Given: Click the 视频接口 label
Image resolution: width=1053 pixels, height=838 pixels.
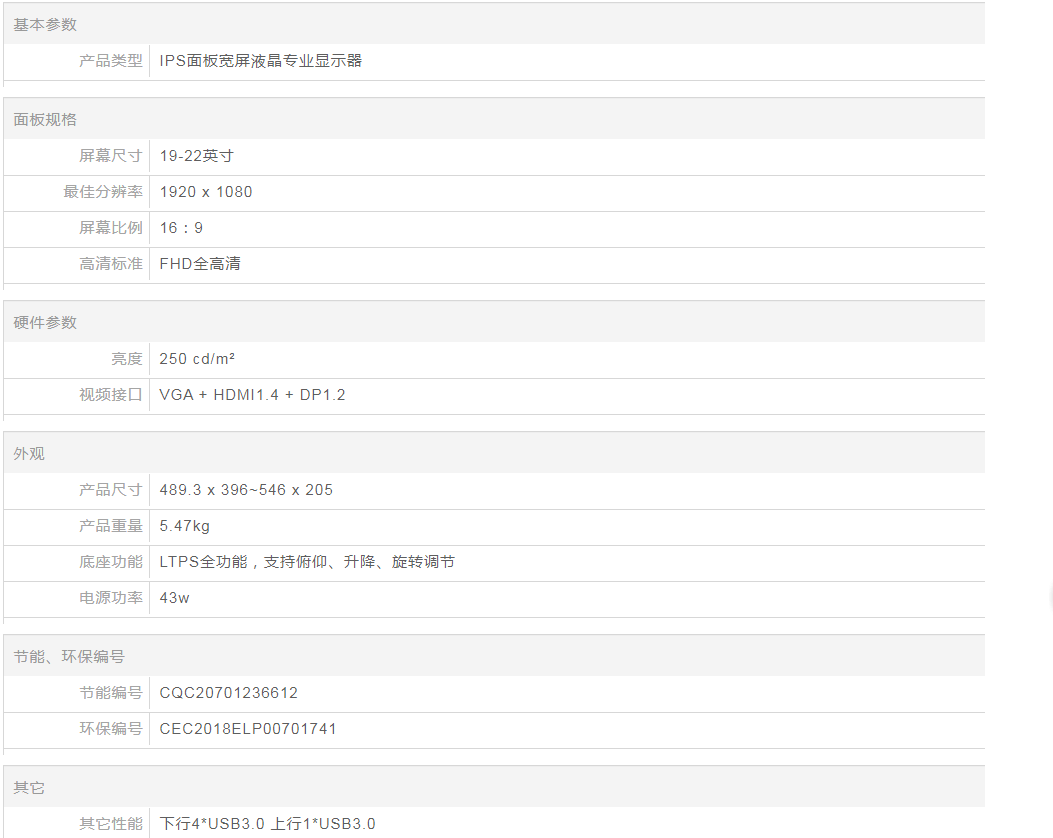Looking at the screenshot, I should tap(111, 395).
